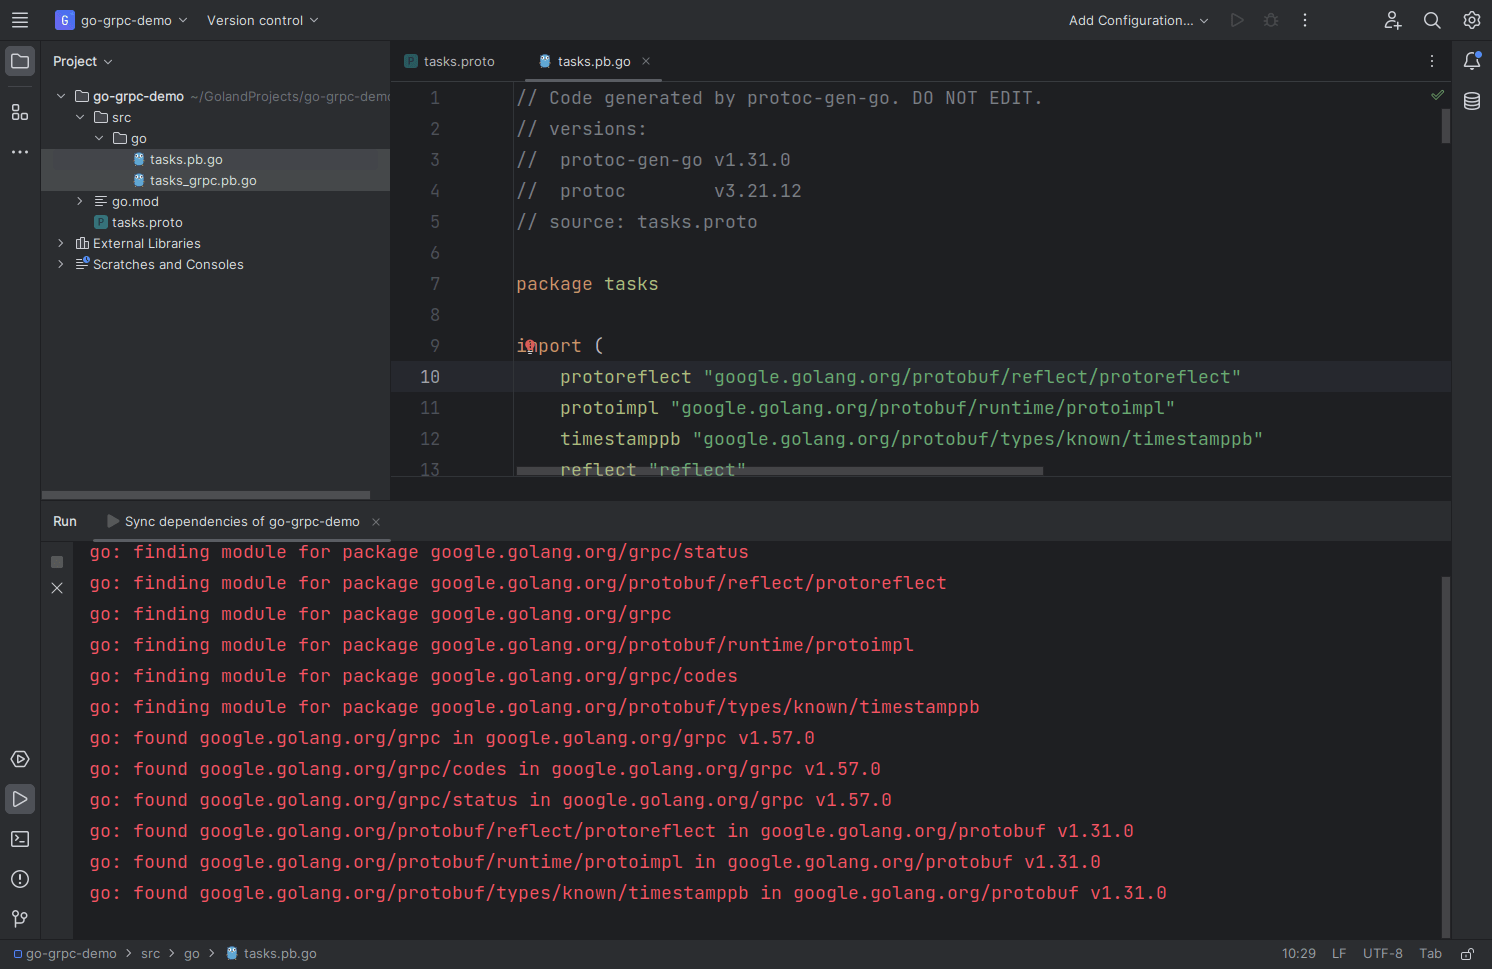Open Search Everywhere with the magnifier icon
The image size is (1492, 969).
1432,20
